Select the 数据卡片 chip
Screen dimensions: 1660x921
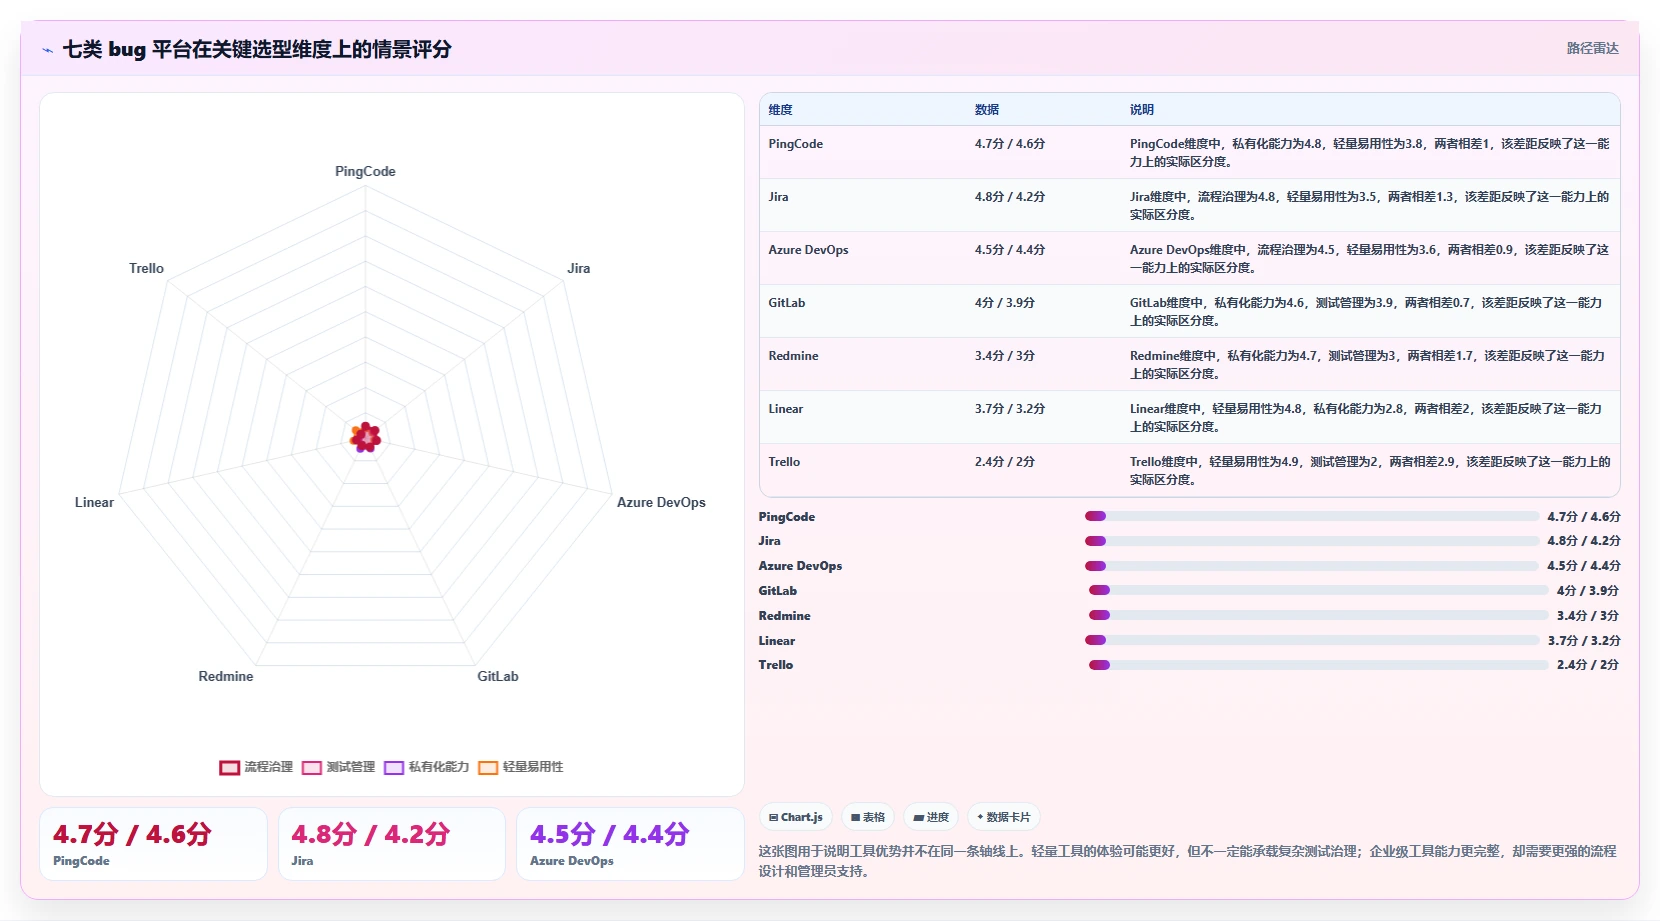(1004, 817)
